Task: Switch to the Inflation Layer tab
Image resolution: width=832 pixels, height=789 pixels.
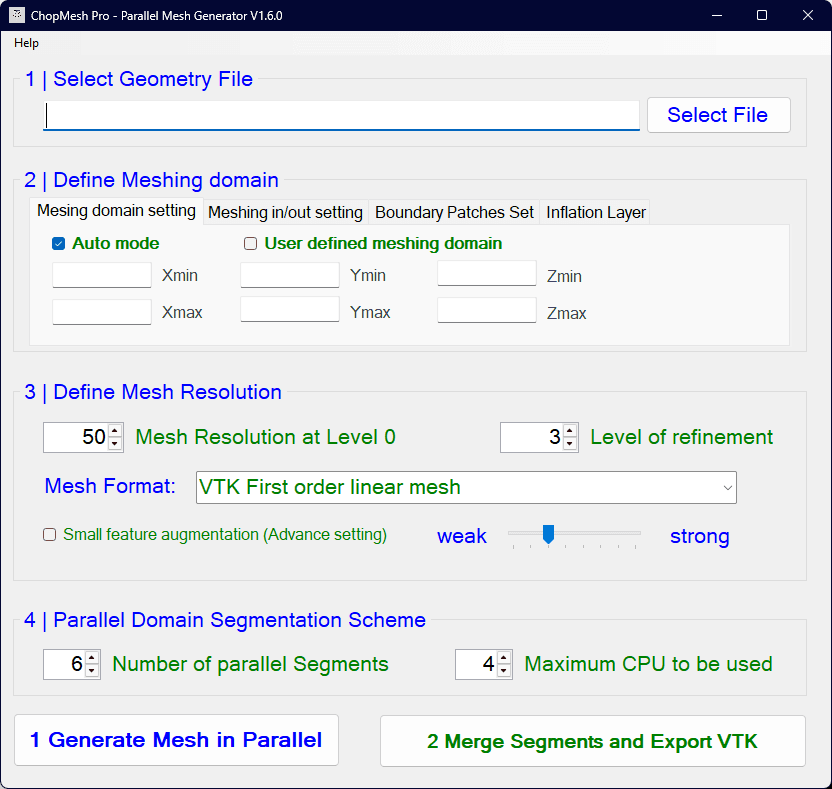Action: 595,212
